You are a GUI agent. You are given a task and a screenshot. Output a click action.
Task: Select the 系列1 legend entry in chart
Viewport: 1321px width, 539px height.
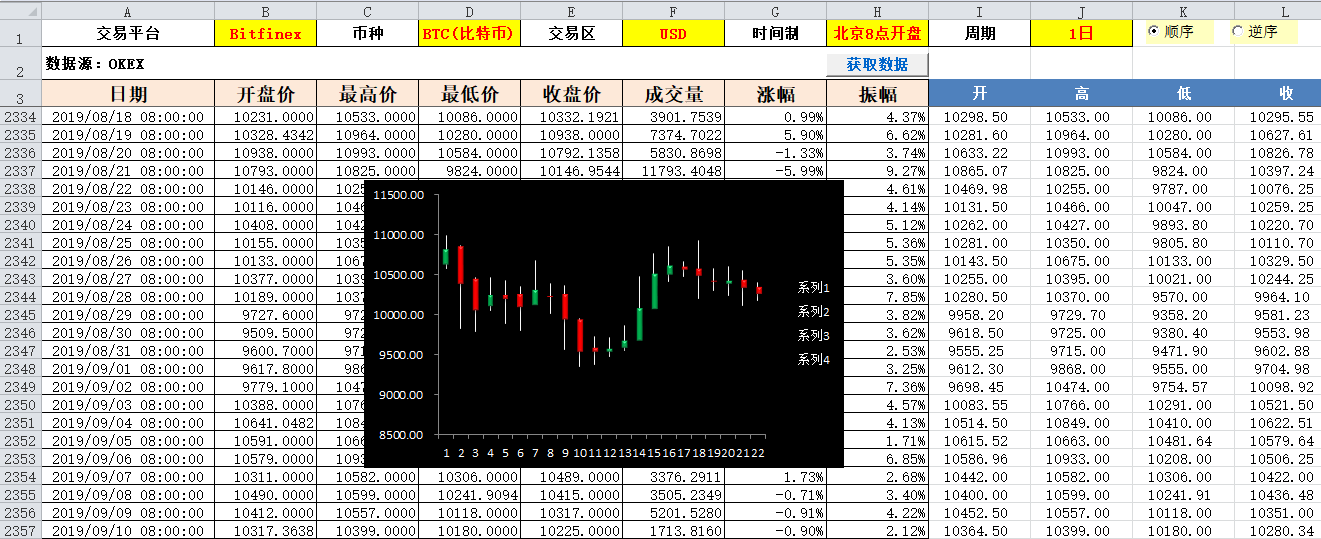click(x=813, y=287)
